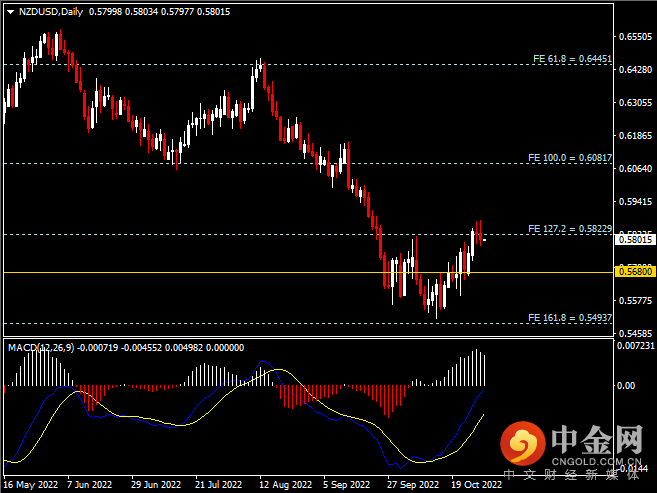Click the MACD(12,26,9) indicator label
The height and width of the screenshot is (493, 657).
[41, 348]
